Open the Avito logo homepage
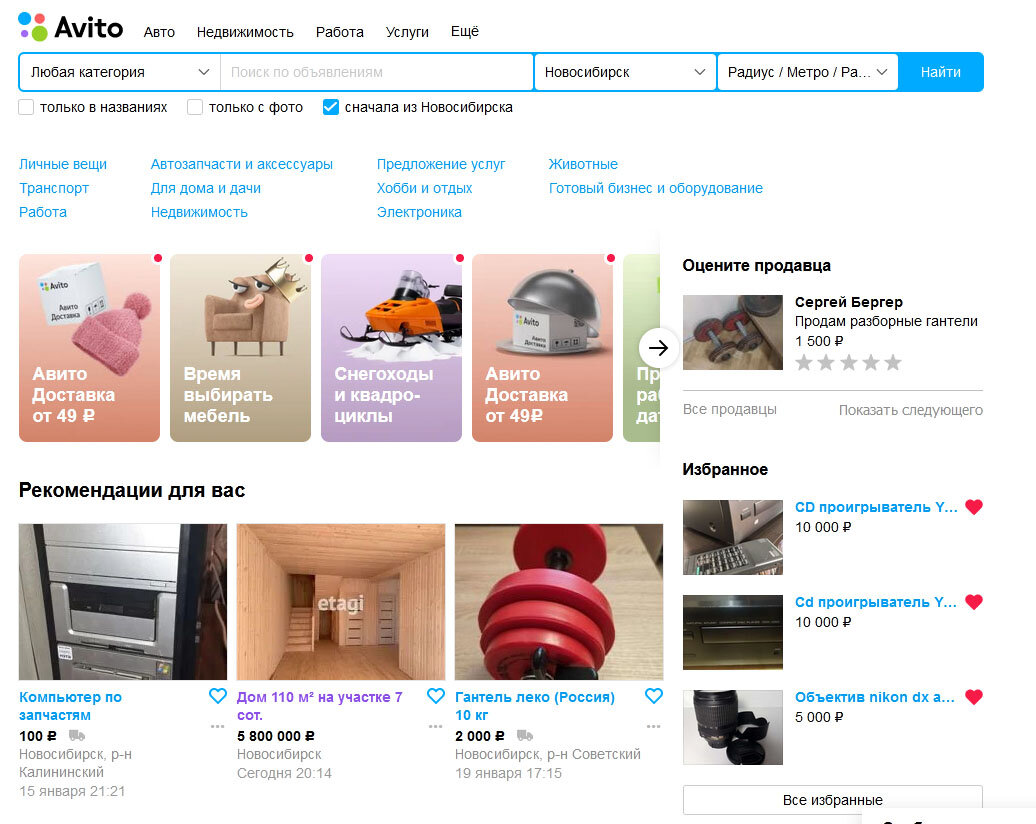Viewport: 1036px width, 824px height. (71, 27)
